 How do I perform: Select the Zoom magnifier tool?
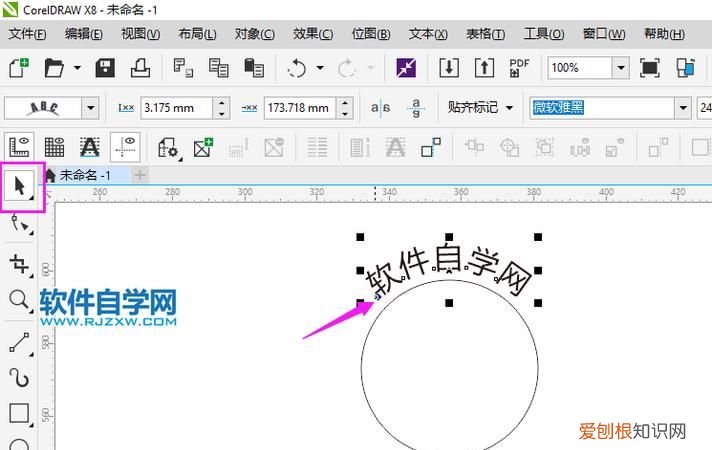pos(20,301)
